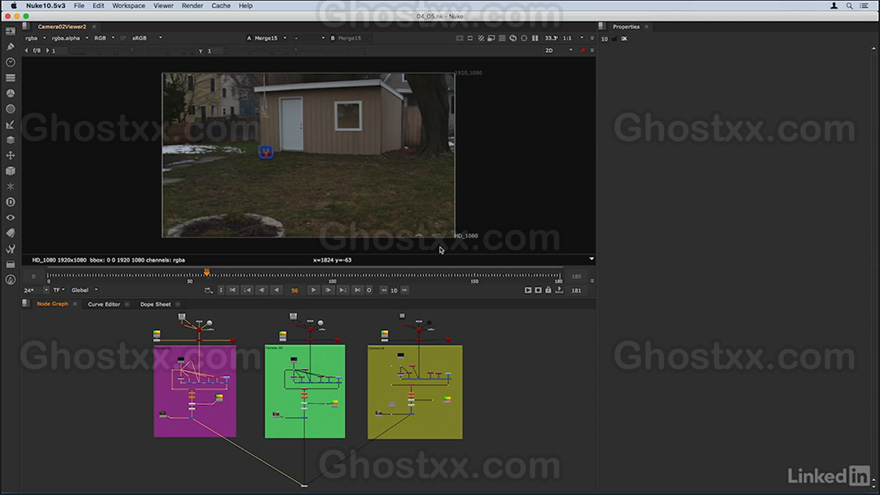
Task: Play the timeline forward
Action: [313, 290]
